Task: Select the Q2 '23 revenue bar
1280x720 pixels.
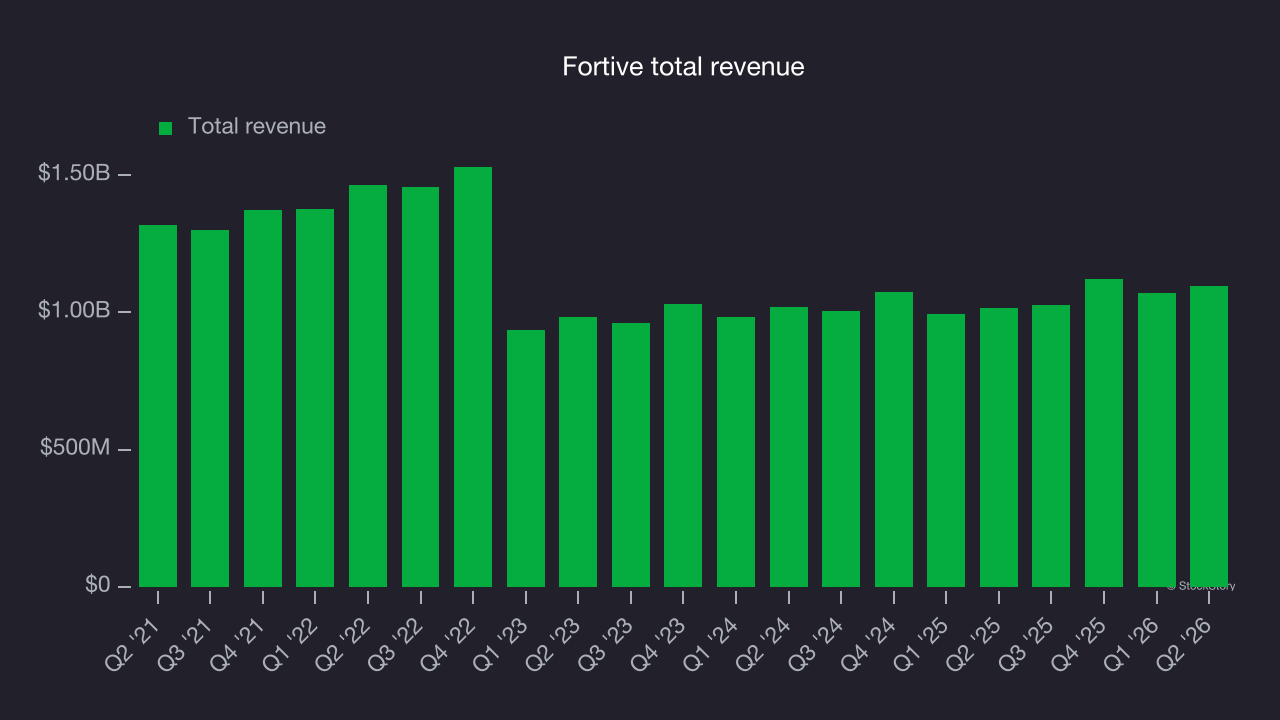Action: (578, 452)
